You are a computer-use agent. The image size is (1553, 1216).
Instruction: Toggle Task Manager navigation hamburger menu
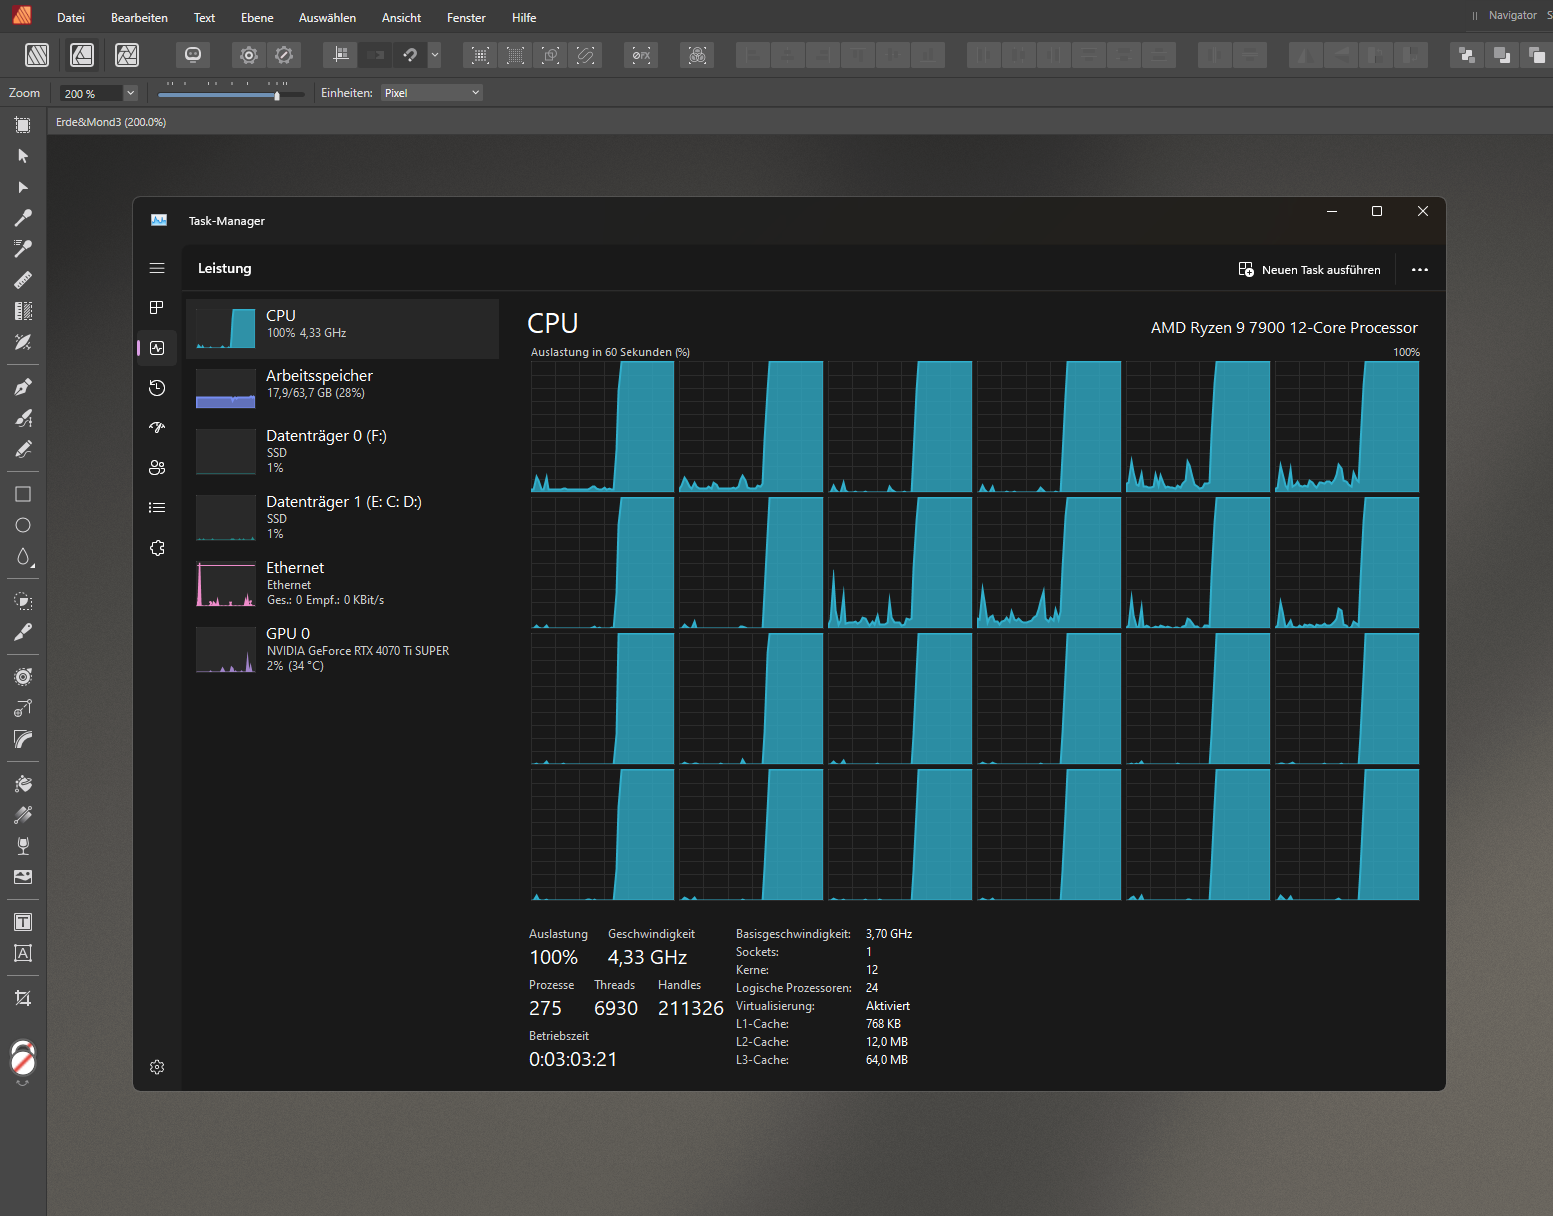tap(157, 268)
